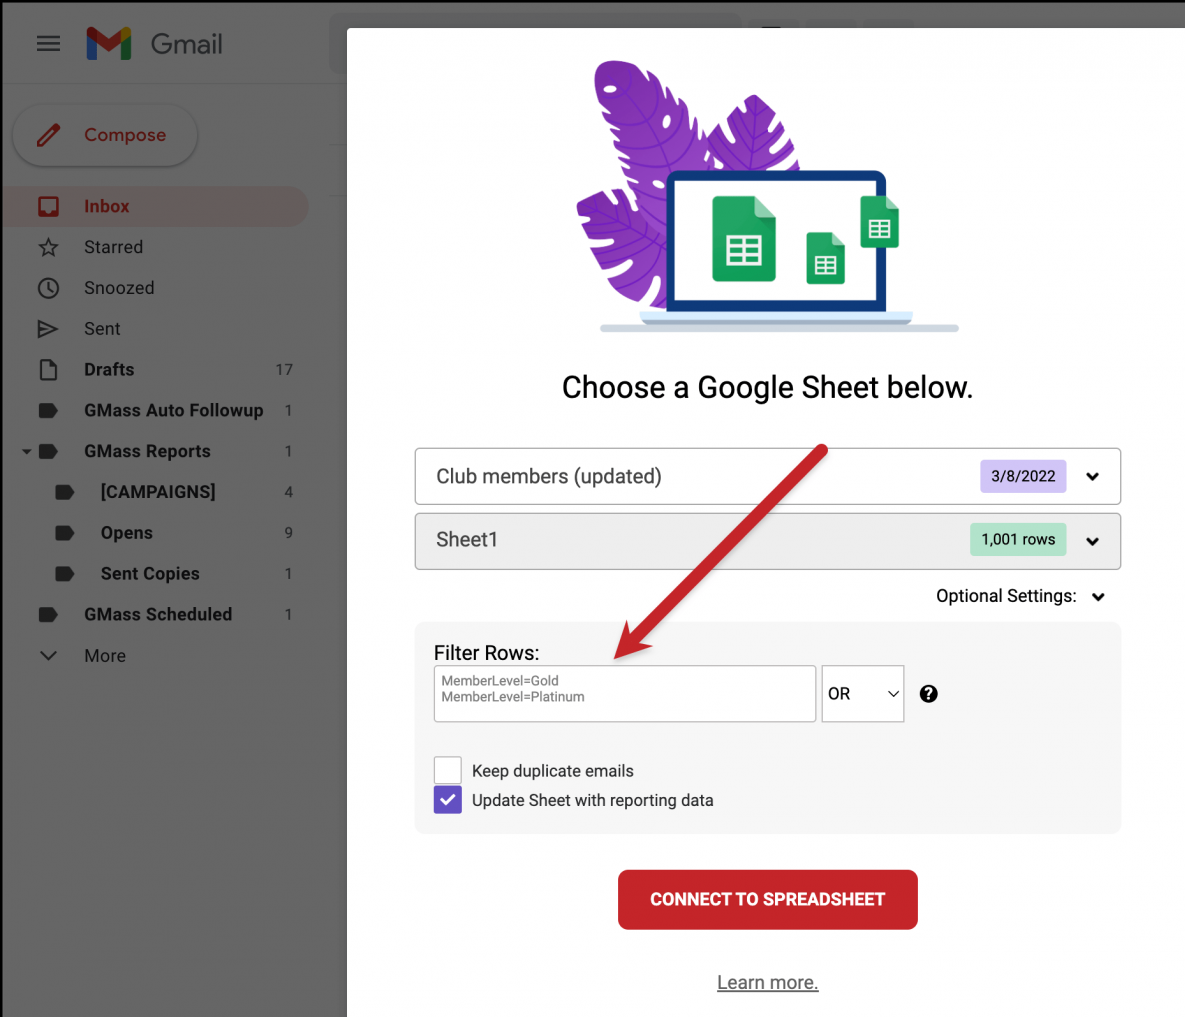1185x1017 pixels.
Task: Click the 3/8/2022 date badge
Action: pos(1023,476)
